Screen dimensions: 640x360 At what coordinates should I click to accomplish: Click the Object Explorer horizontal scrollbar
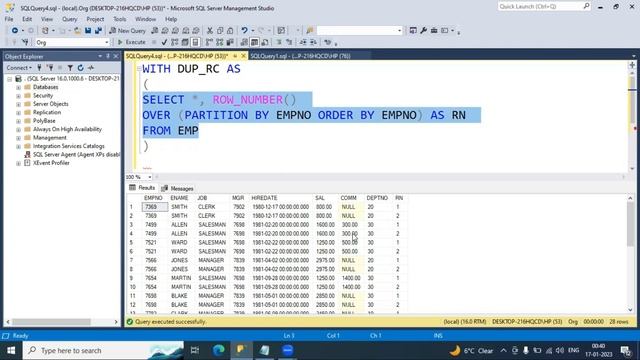[x=62, y=322]
